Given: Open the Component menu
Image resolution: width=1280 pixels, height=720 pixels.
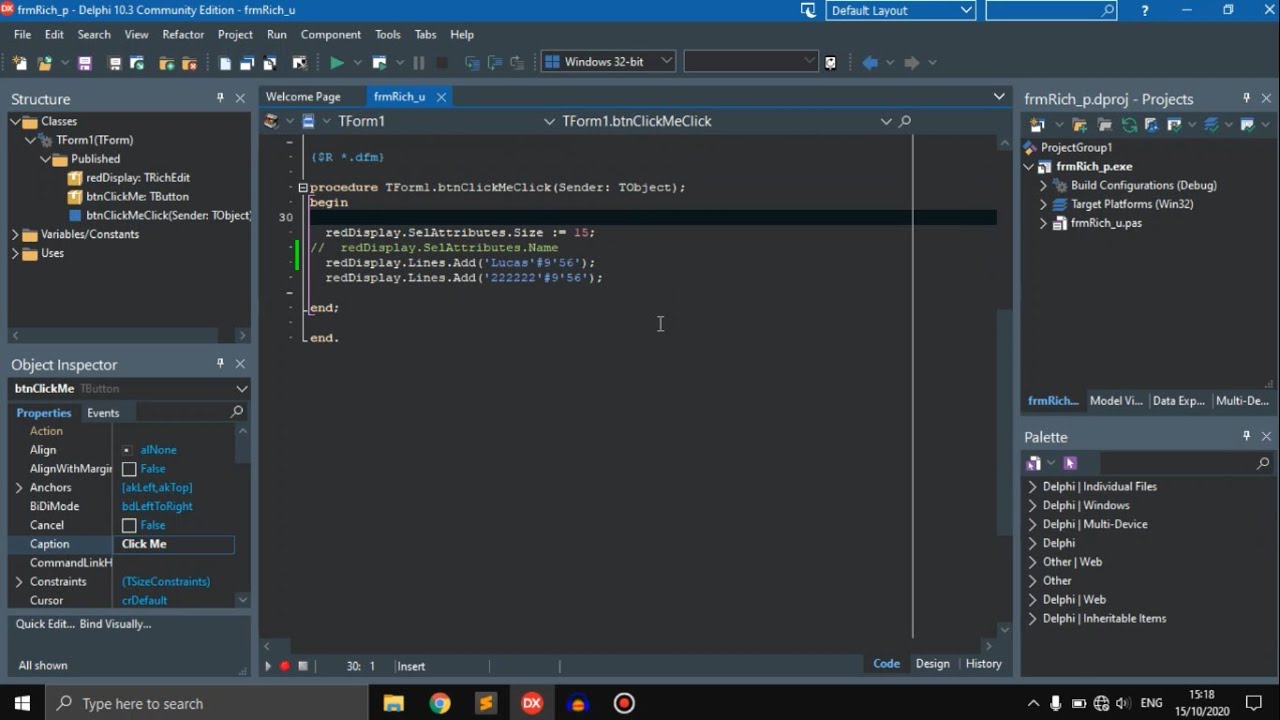Looking at the screenshot, I should 331,34.
